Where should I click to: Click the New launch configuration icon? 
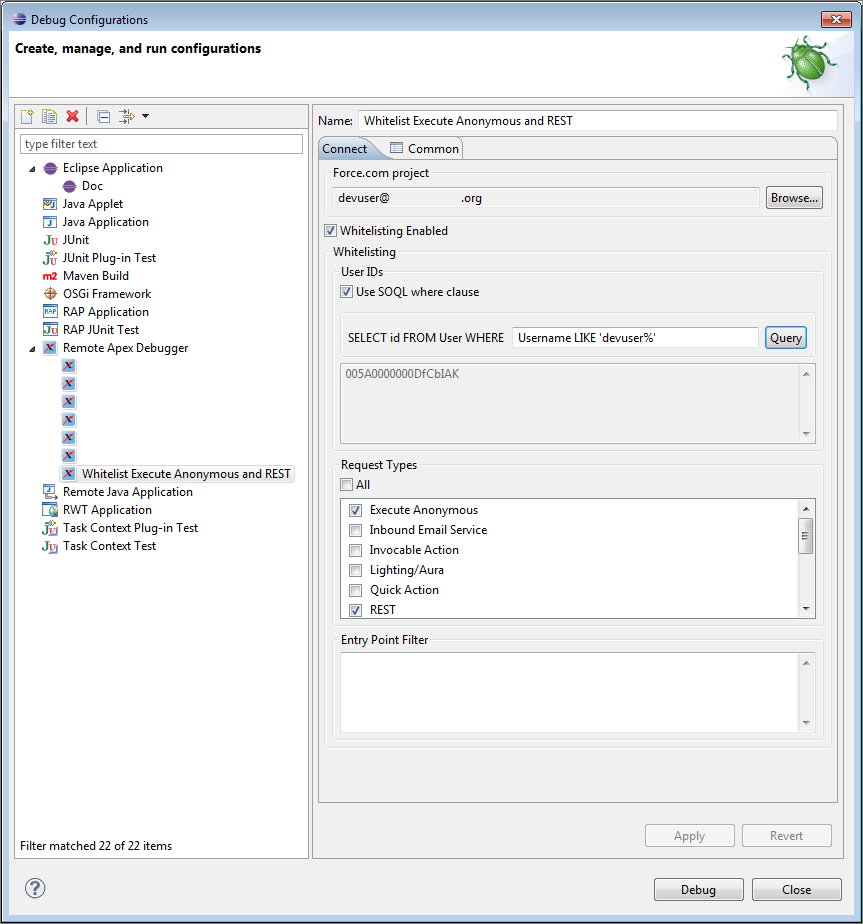(x=27, y=116)
